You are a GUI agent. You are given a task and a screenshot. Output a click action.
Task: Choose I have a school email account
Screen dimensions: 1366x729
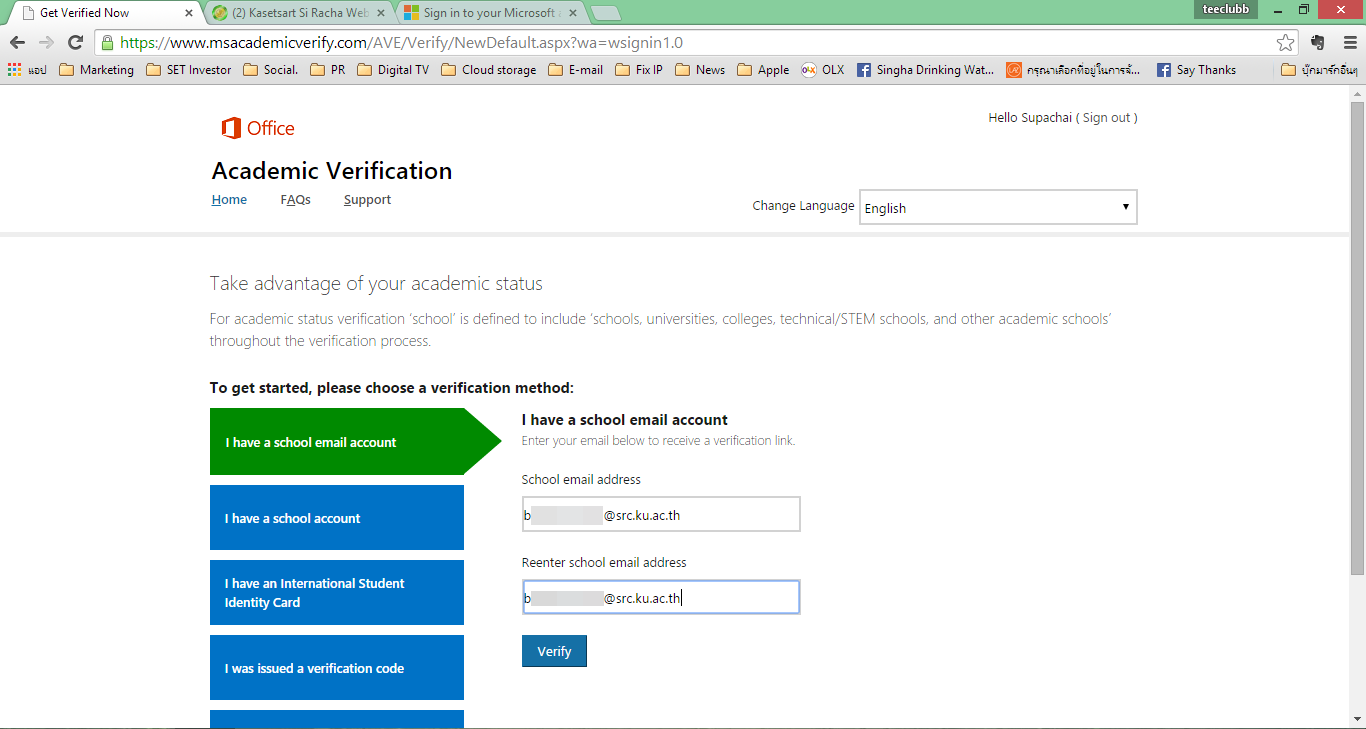pos(355,442)
